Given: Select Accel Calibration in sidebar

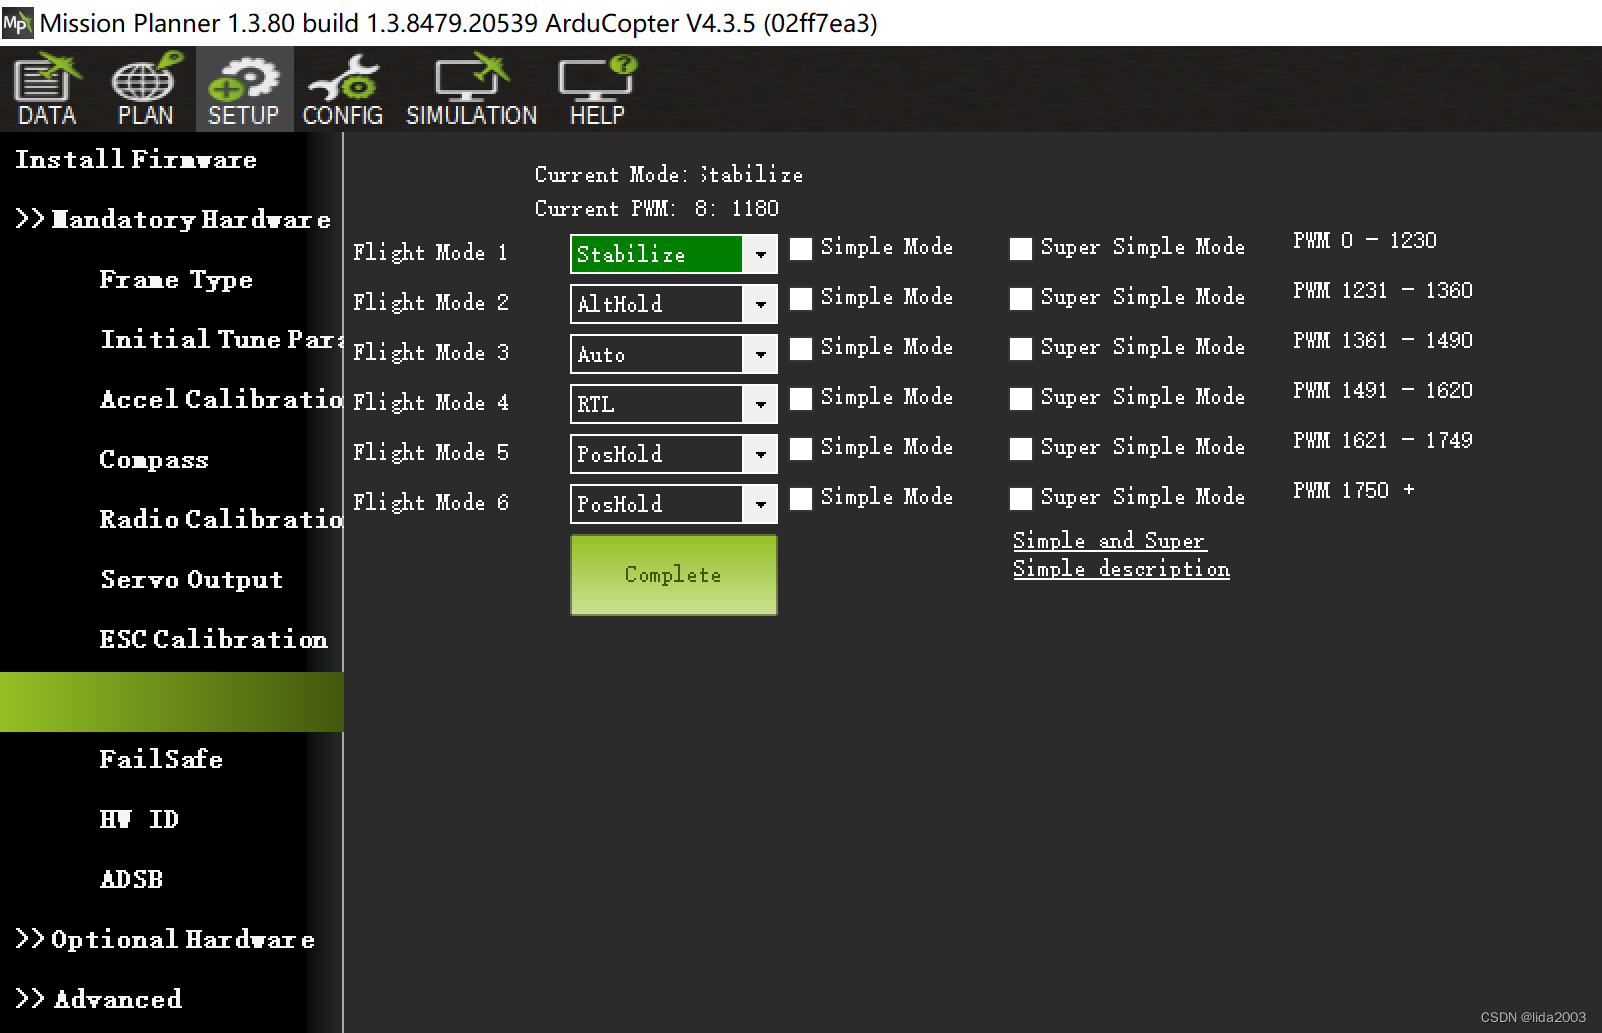Looking at the screenshot, I should [221, 399].
